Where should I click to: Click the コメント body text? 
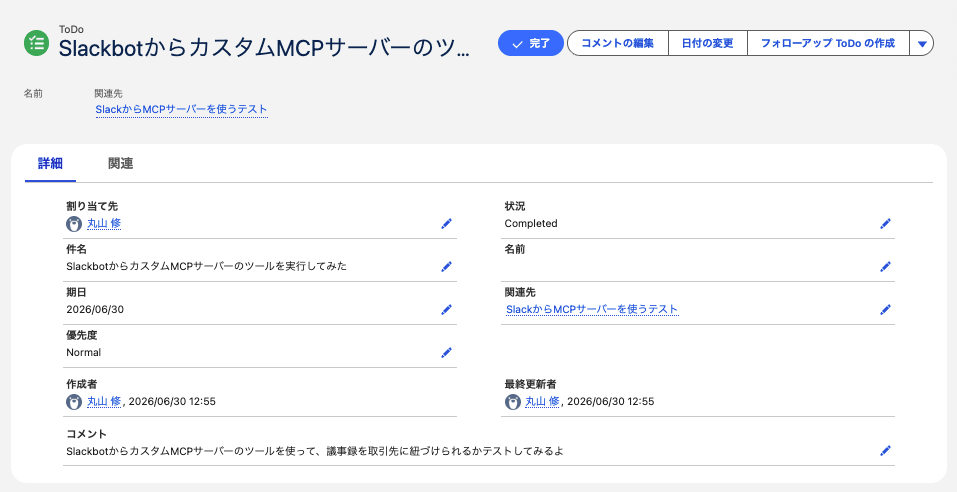point(314,452)
